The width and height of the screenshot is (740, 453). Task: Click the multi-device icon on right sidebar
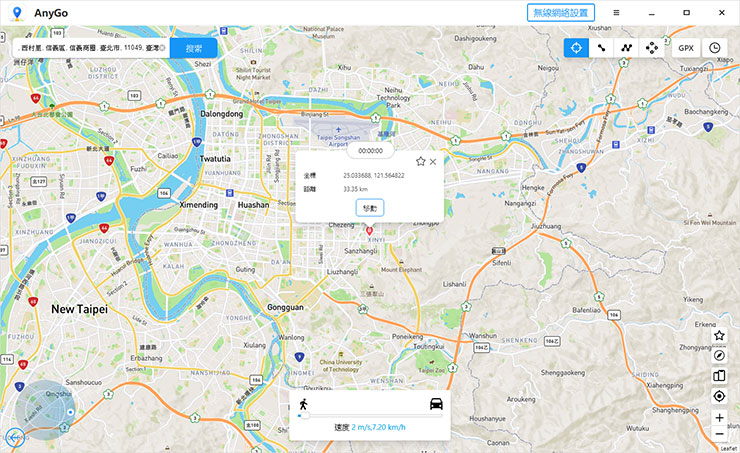[719, 376]
